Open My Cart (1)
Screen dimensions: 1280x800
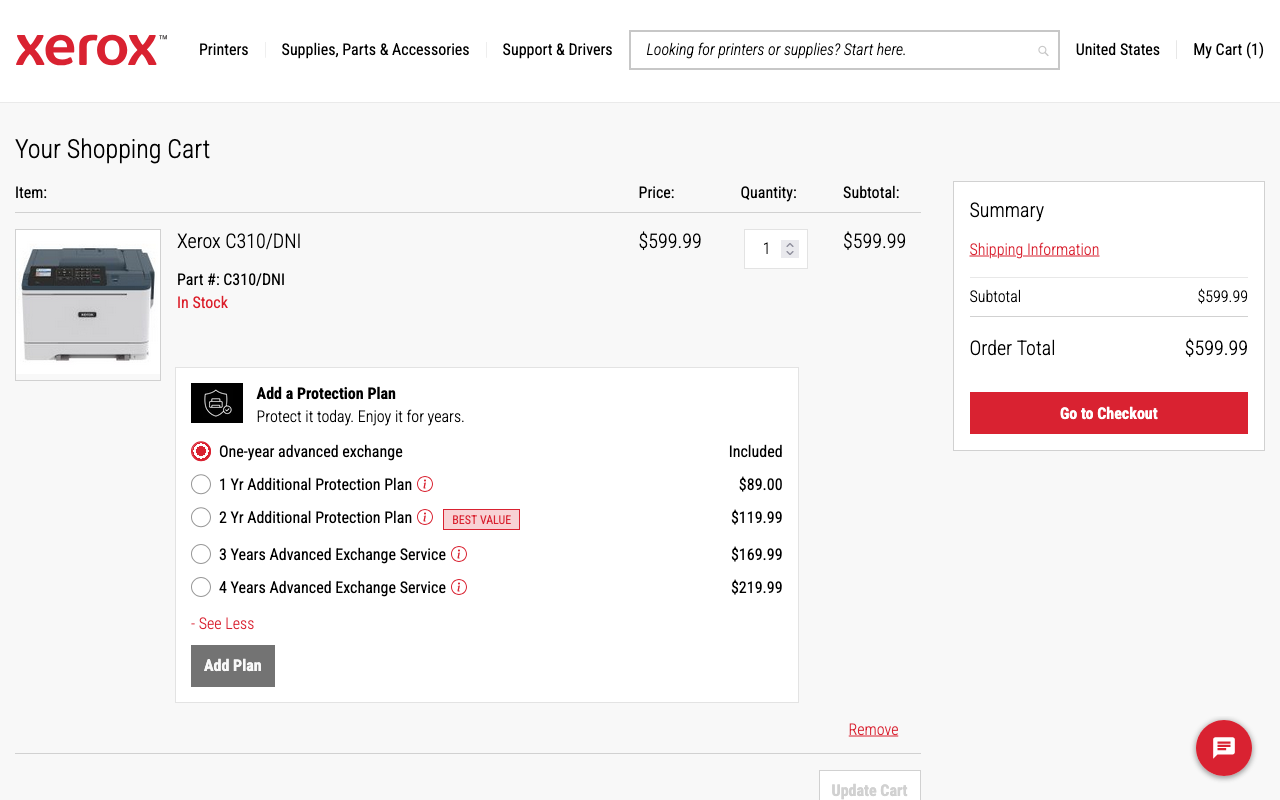pos(1228,50)
